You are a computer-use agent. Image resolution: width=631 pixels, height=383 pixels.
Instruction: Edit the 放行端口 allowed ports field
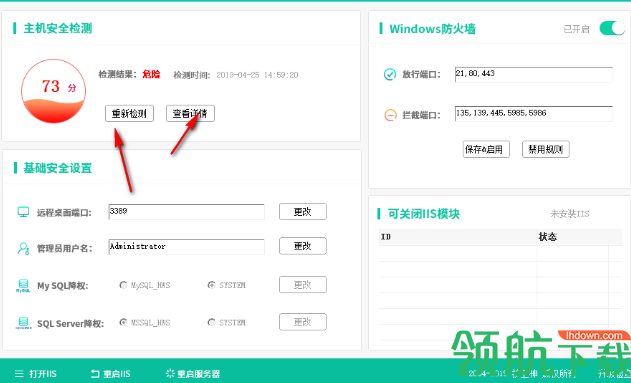534,74
